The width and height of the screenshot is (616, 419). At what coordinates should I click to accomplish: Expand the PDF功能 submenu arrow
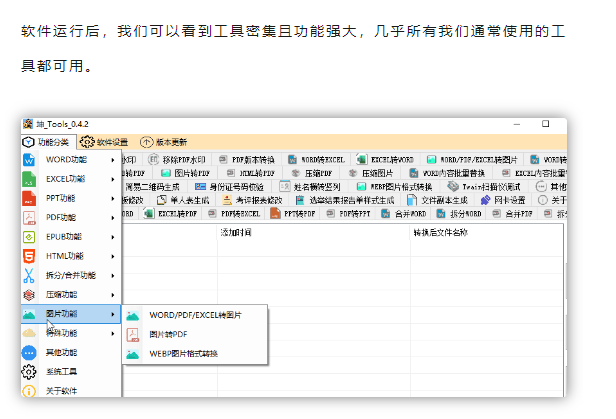pyautogui.click(x=113, y=217)
